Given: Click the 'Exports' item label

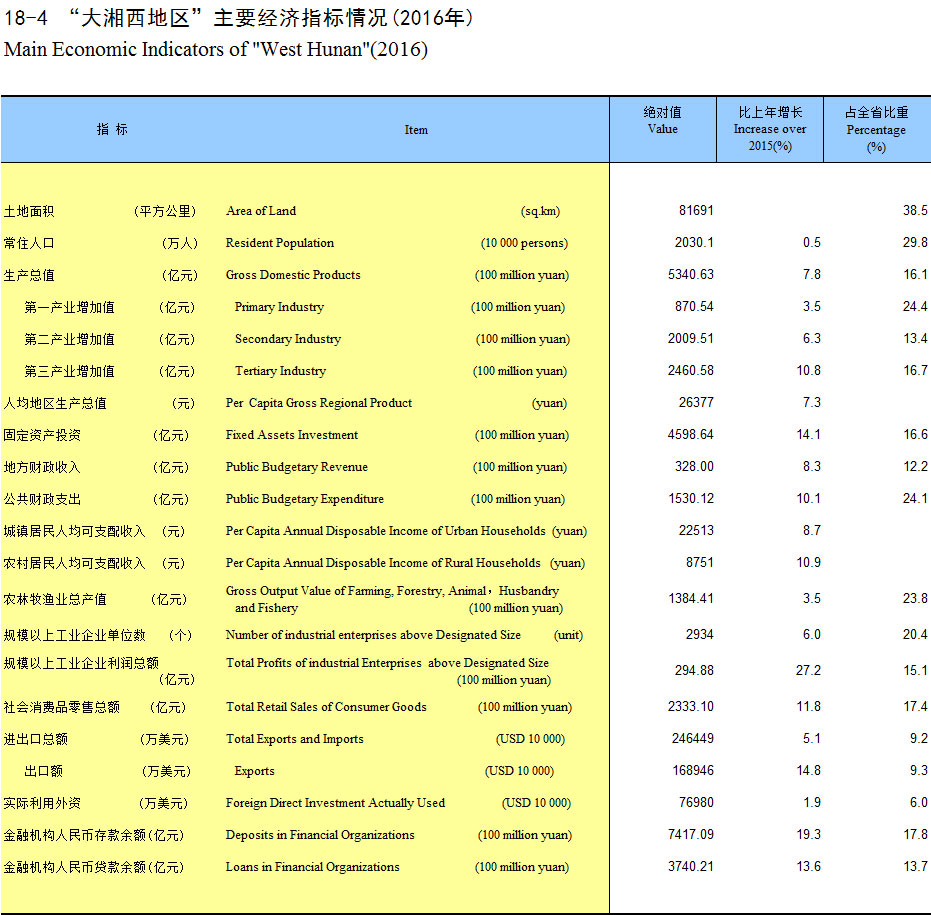Looking at the screenshot, I should click(254, 771).
